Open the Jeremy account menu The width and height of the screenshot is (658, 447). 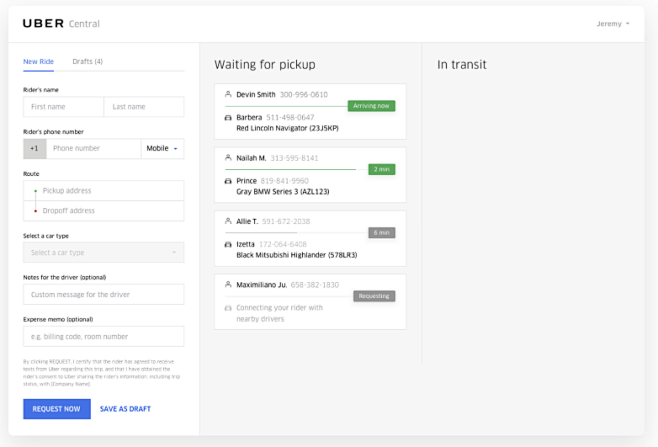[x=613, y=24]
